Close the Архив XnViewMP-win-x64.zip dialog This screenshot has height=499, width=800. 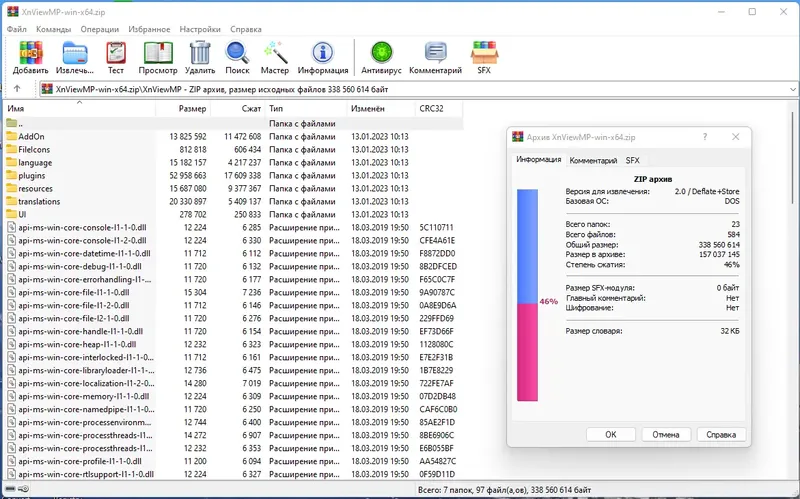point(735,137)
